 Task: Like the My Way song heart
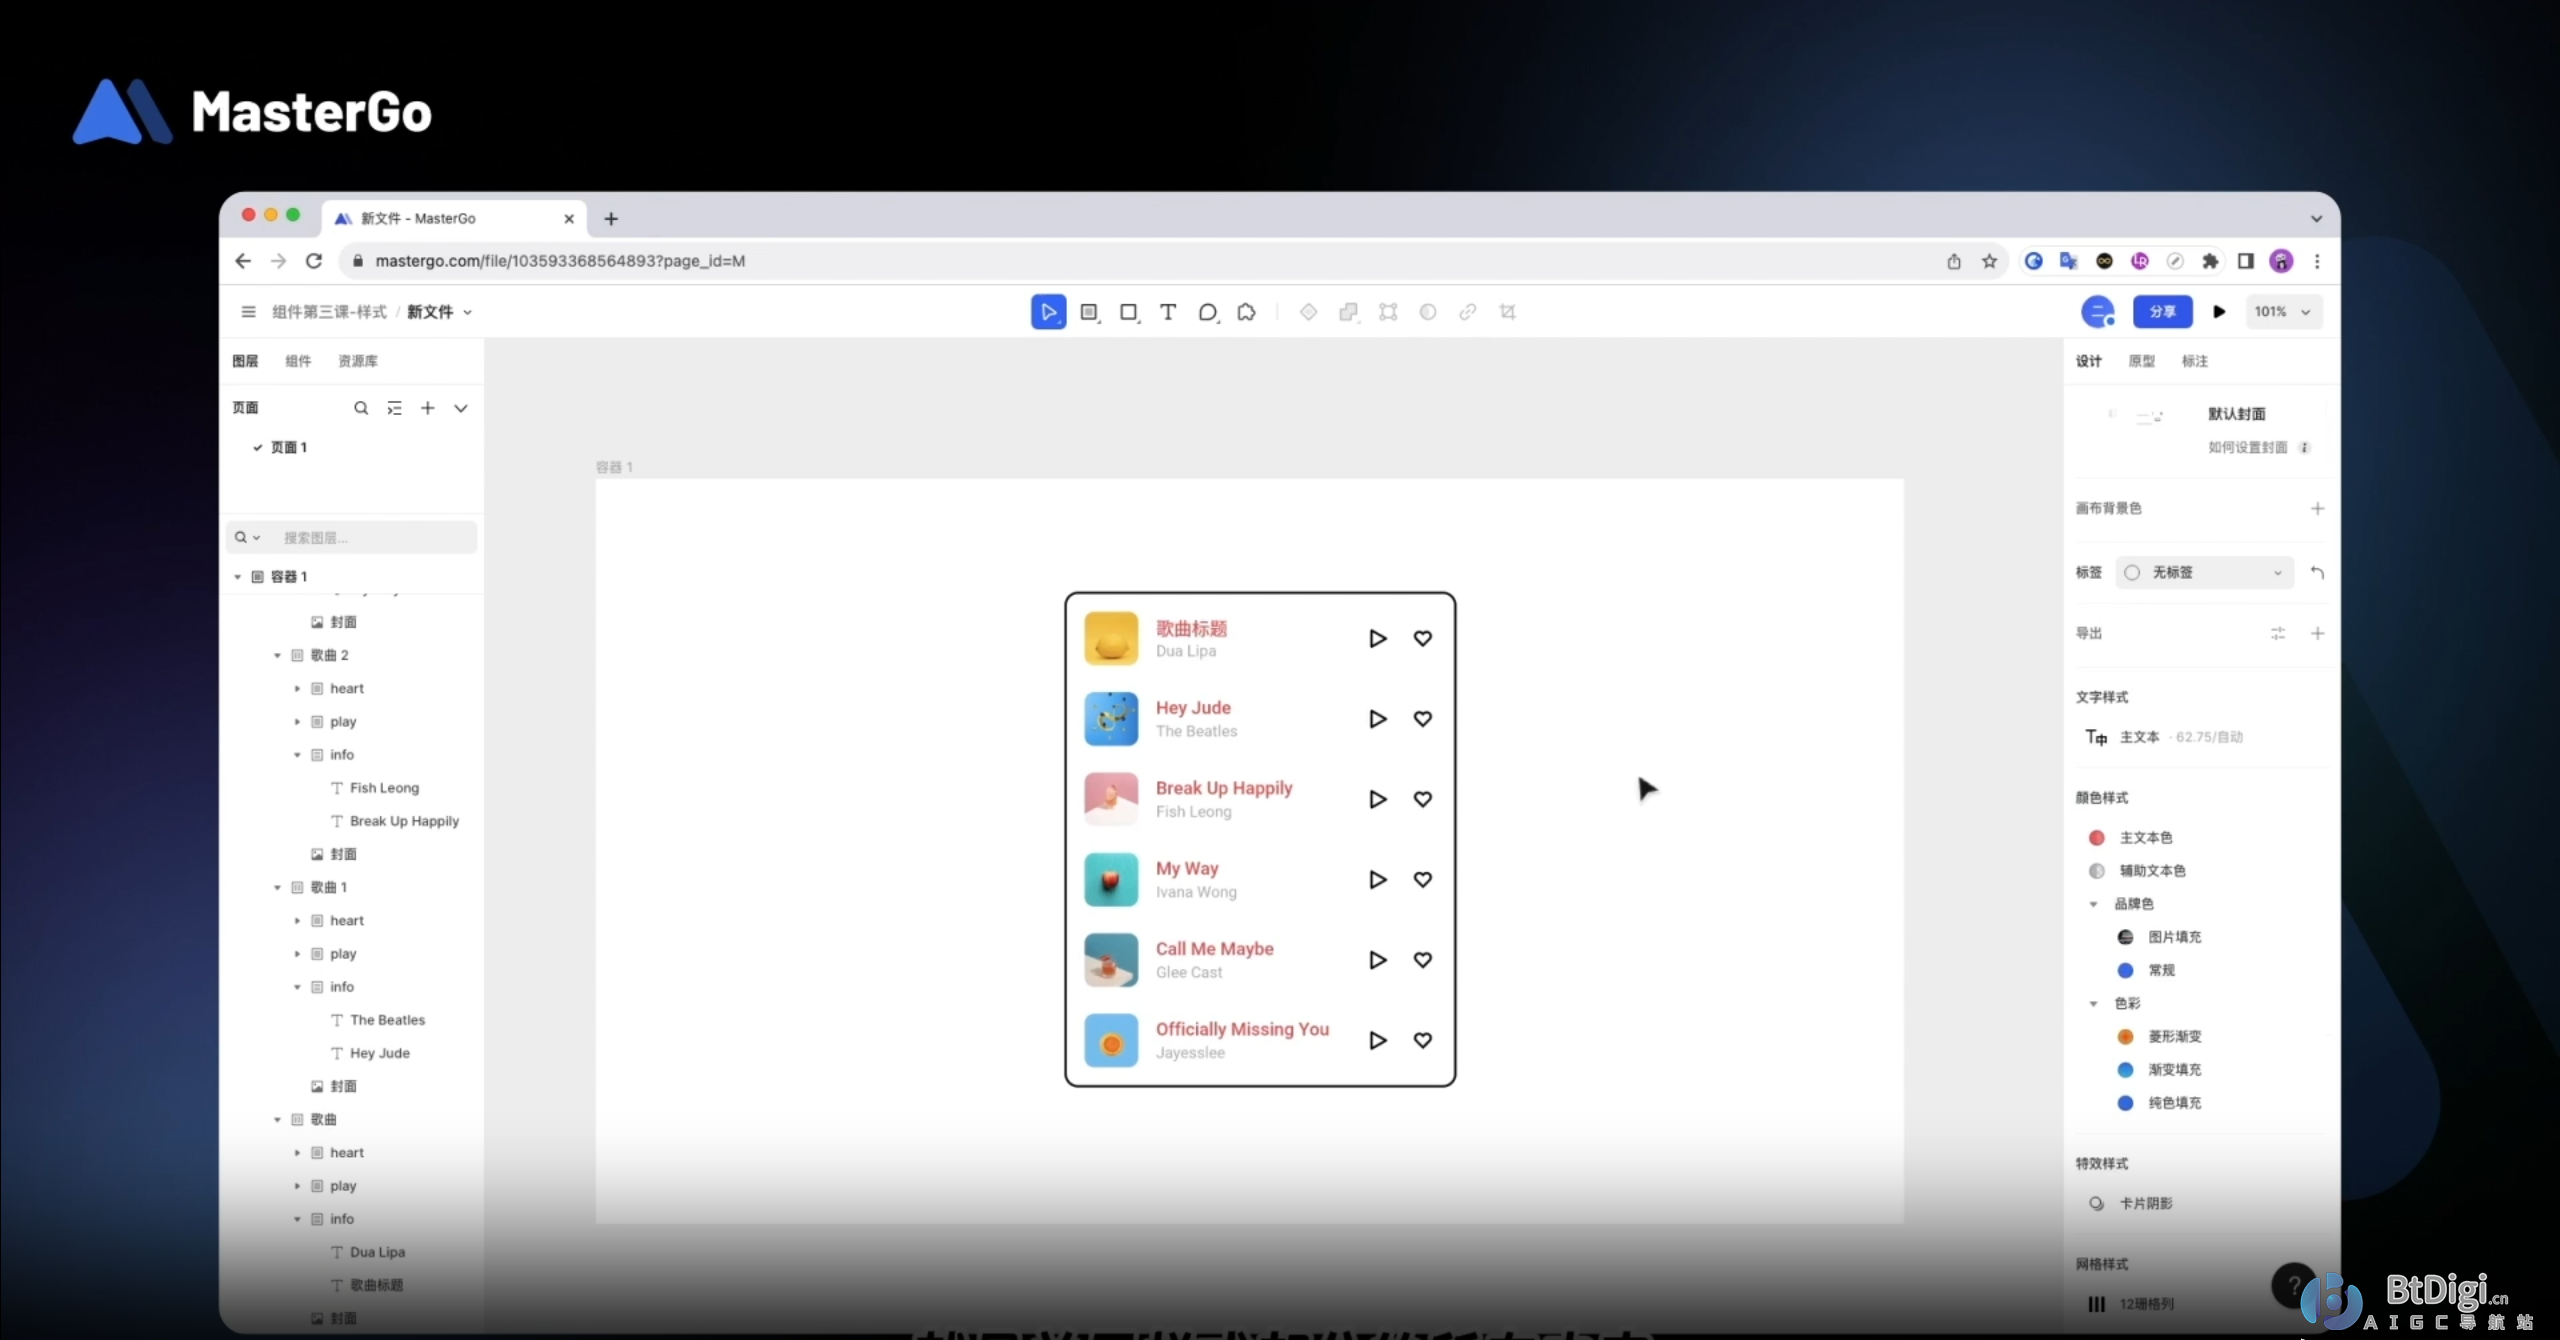coord(1422,879)
